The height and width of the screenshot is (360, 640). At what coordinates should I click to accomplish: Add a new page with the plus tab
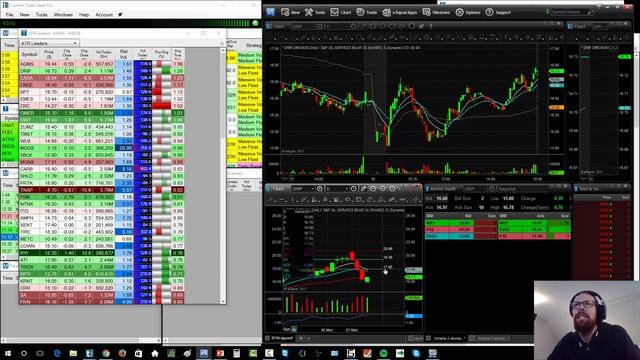[x=301, y=338]
